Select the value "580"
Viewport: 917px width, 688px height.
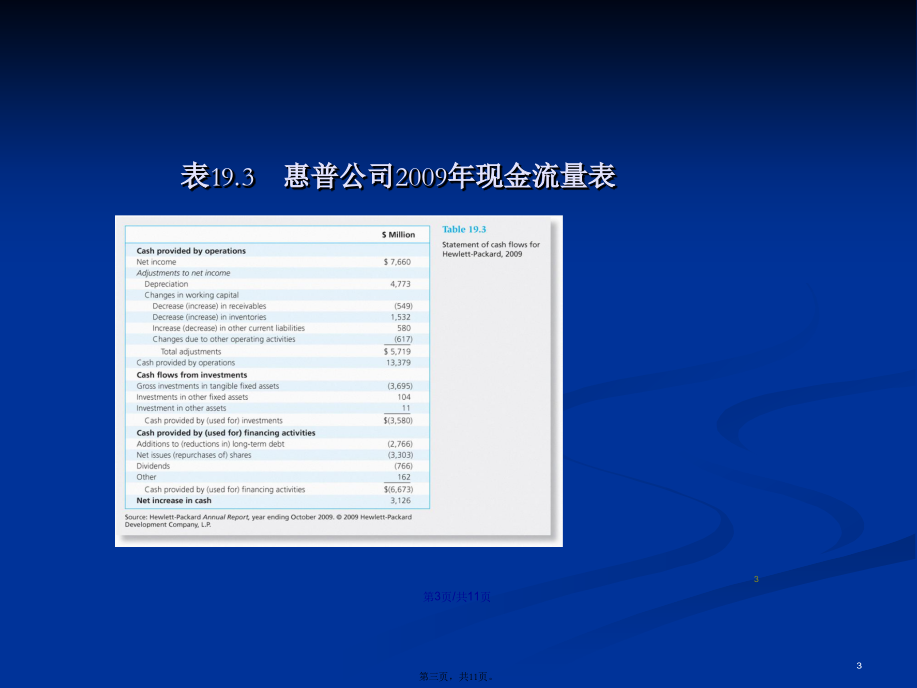404,329
